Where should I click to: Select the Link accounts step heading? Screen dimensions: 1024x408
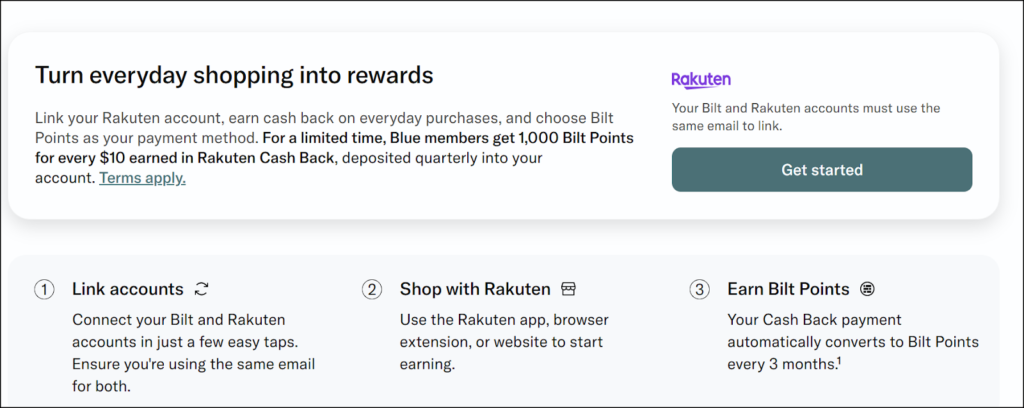[128, 289]
